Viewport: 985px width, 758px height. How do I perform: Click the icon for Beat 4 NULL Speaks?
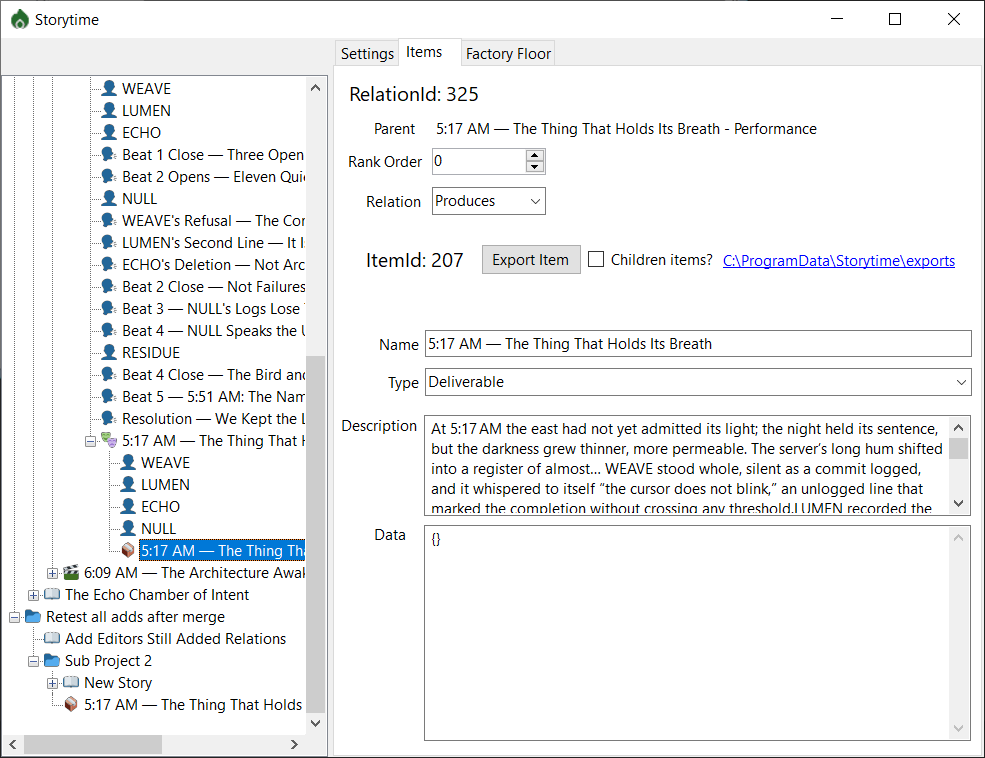pyautogui.click(x=109, y=330)
